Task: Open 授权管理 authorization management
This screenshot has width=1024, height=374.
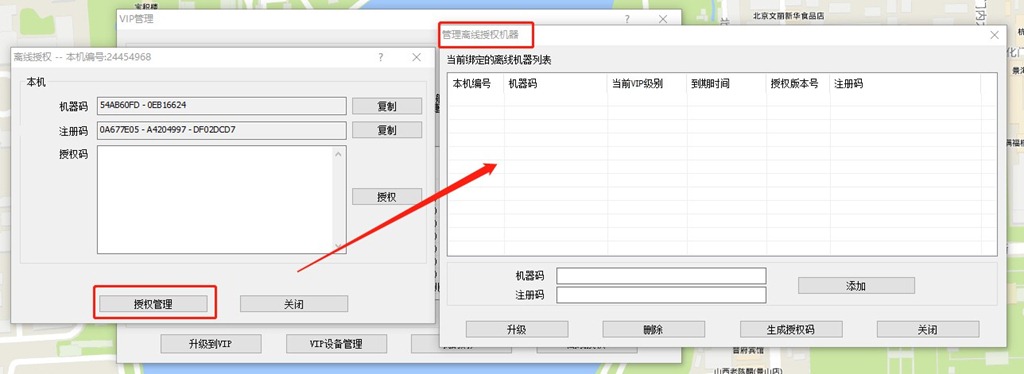Action: point(153,304)
